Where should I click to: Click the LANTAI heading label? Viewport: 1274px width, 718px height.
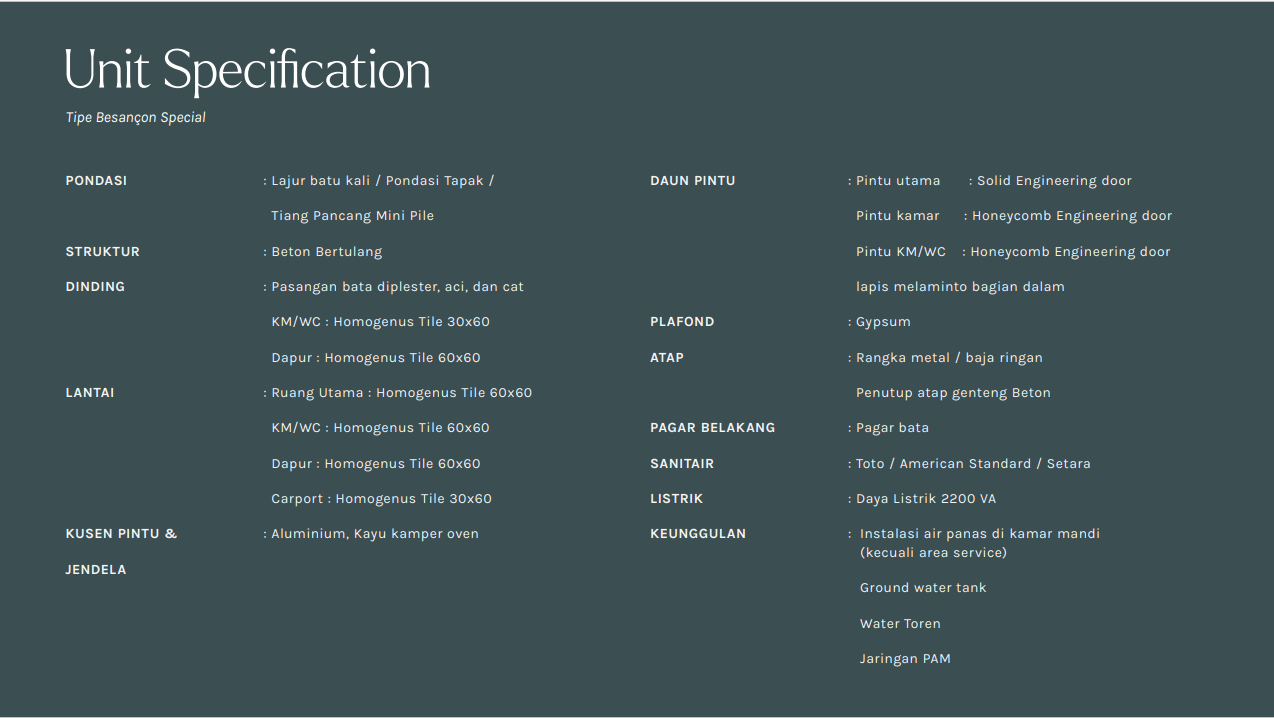[x=90, y=393]
